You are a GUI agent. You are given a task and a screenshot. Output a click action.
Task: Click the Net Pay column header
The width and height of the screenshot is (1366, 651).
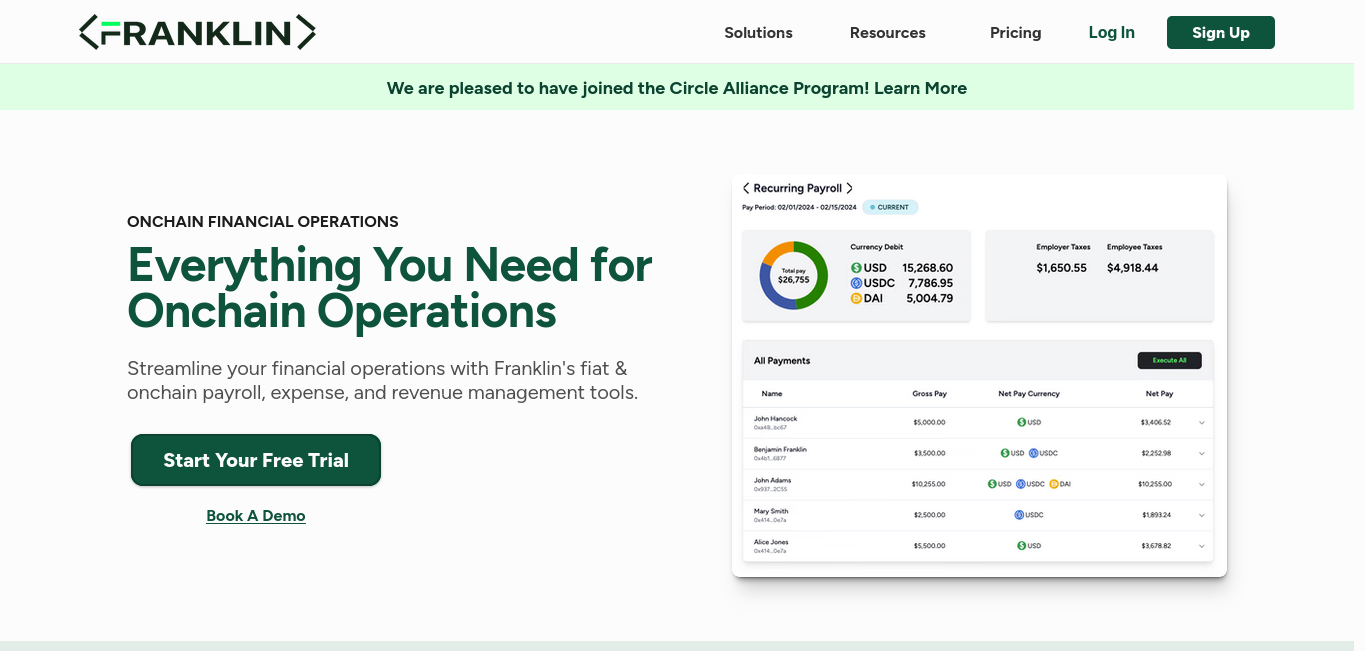pos(1160,394)
